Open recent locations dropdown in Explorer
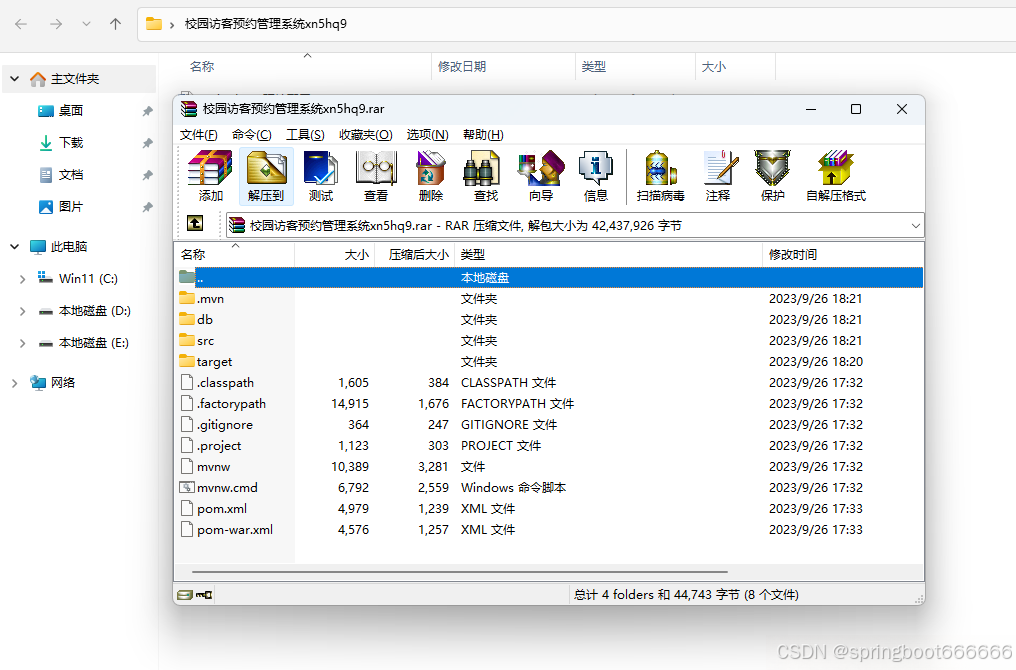The height and width of the screenshot is (670, 1016). 86,24
